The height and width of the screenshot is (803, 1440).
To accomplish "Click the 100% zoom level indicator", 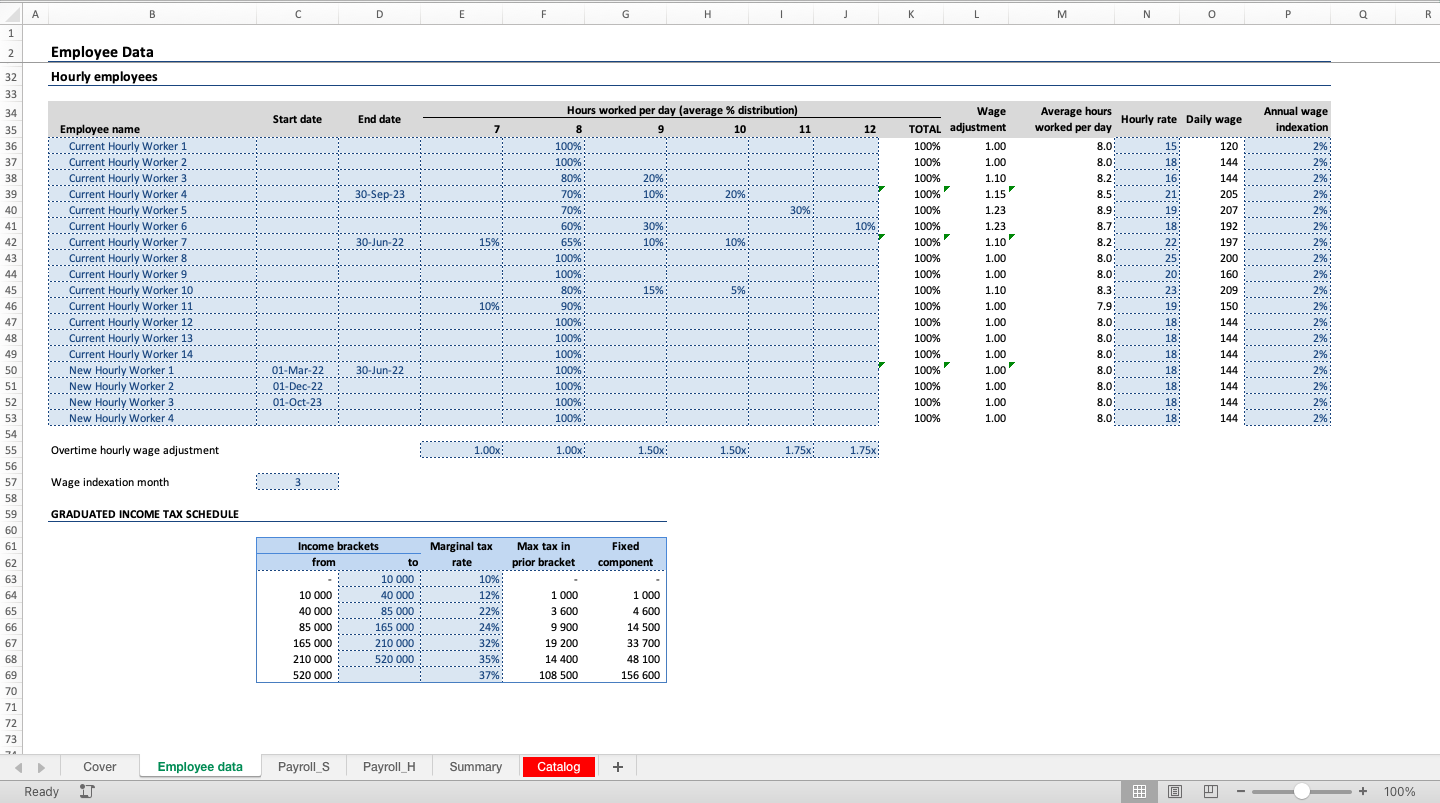I will click(x=1399, y=792).
